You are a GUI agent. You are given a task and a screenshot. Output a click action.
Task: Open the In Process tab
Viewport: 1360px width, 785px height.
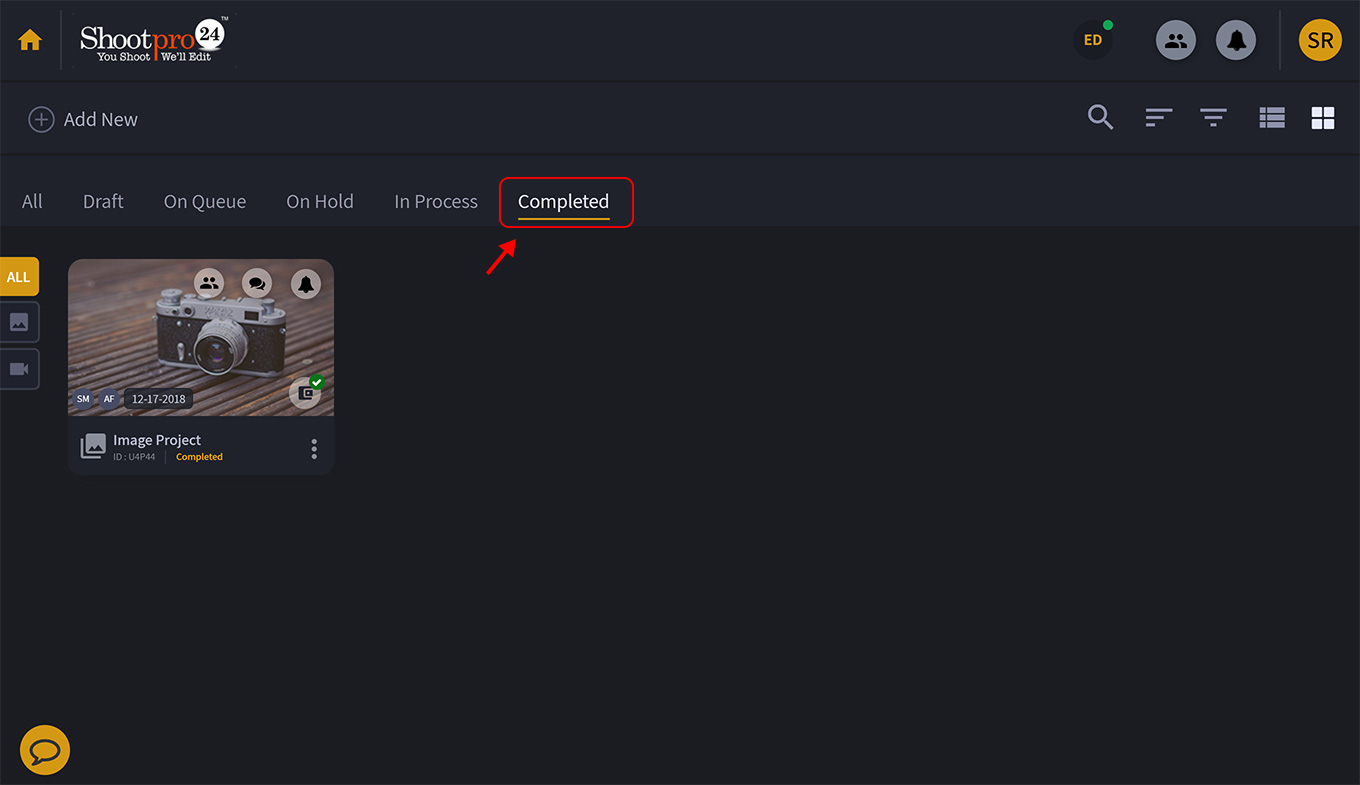click(436, 201)
